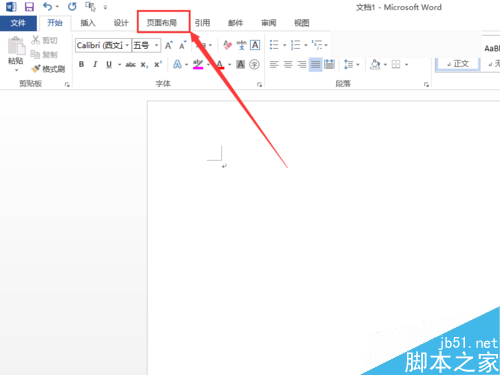Viewport: 500px width, 375px height.
Task: Open 段落 paragraph dialog launcher
Action: click(426, 85)
